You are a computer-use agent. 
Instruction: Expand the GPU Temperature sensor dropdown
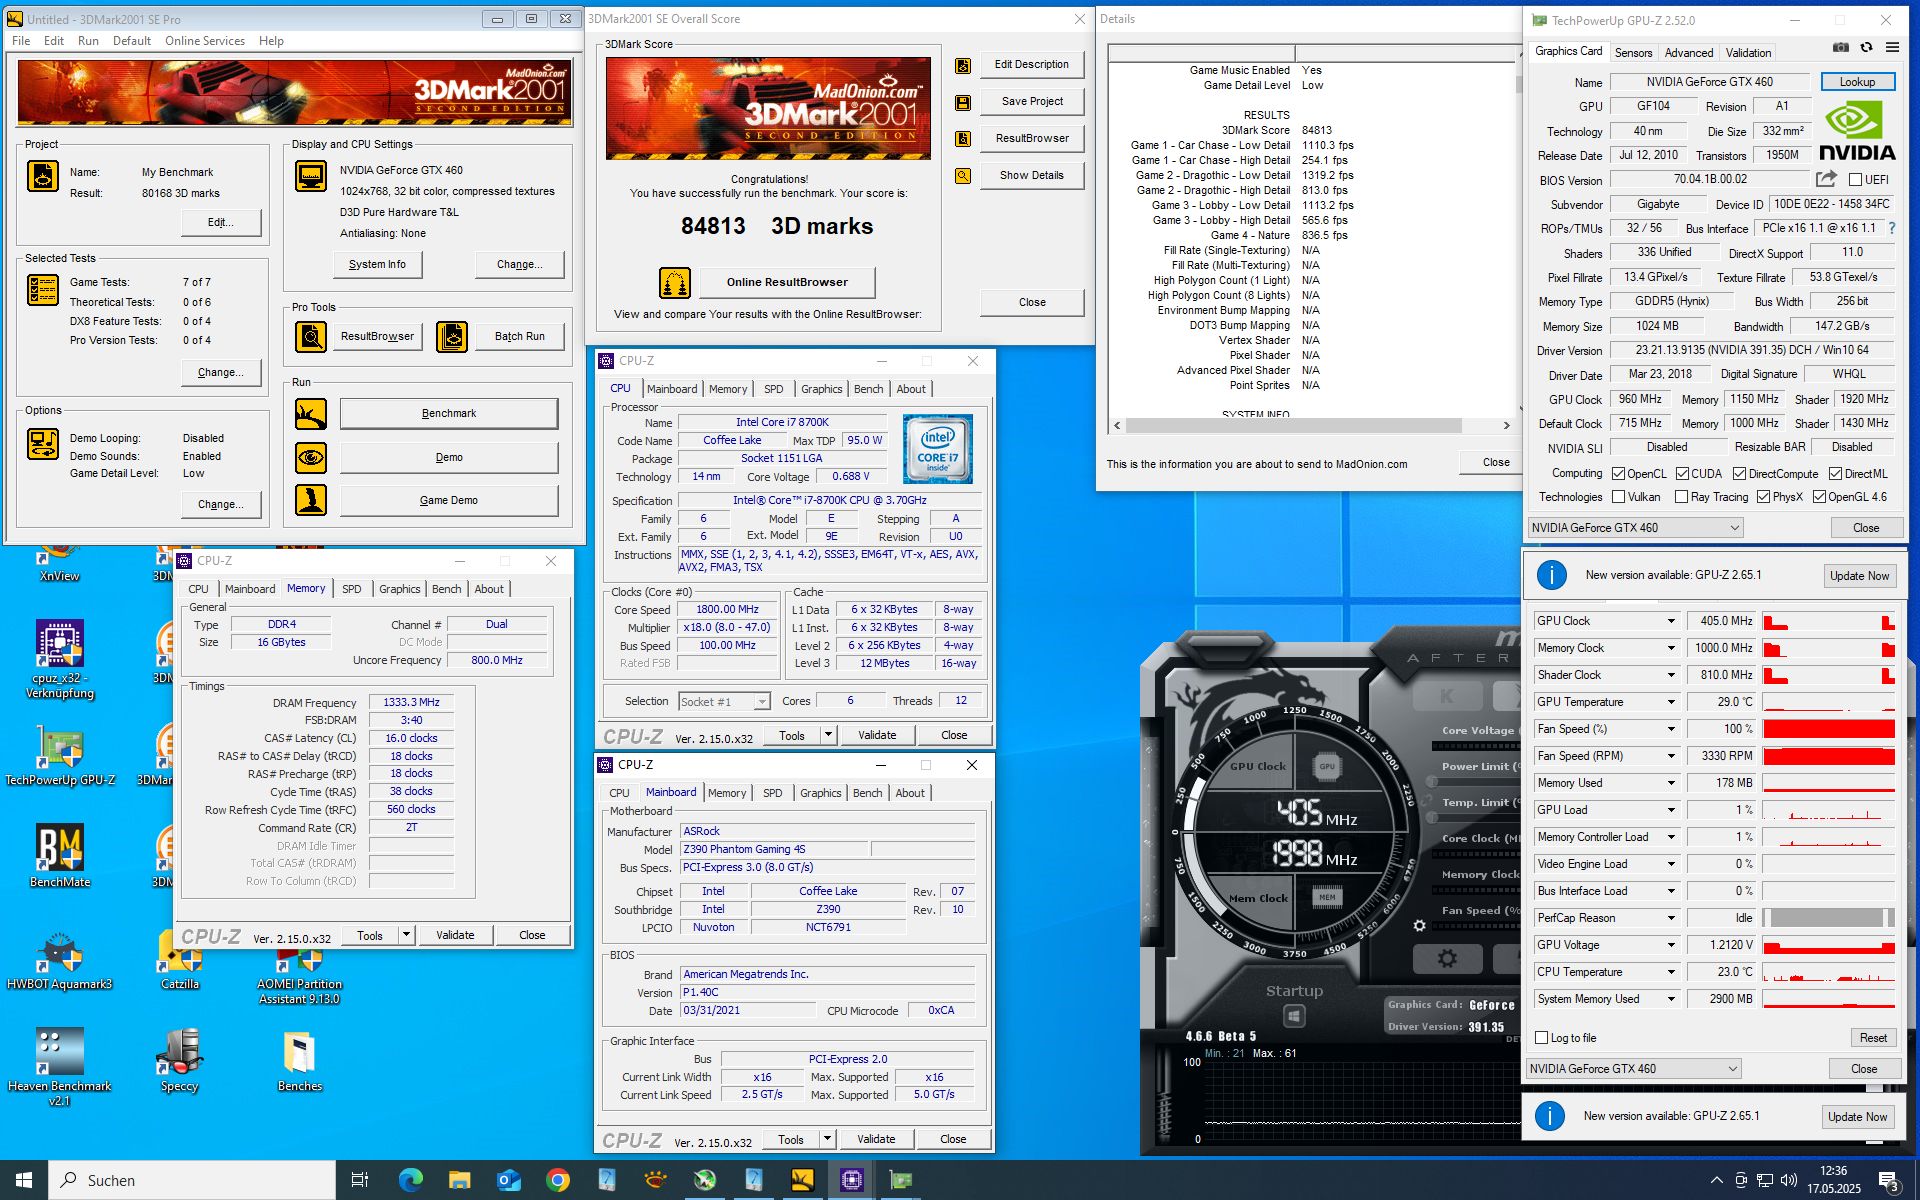pyautogui.click(x=1670, y=702)
